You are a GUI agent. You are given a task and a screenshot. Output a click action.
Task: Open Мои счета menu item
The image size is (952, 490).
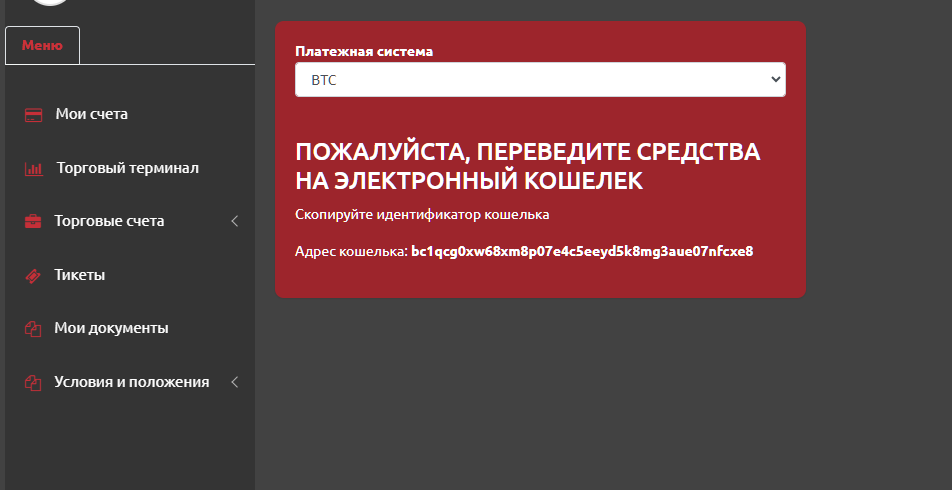coord(92,114)
